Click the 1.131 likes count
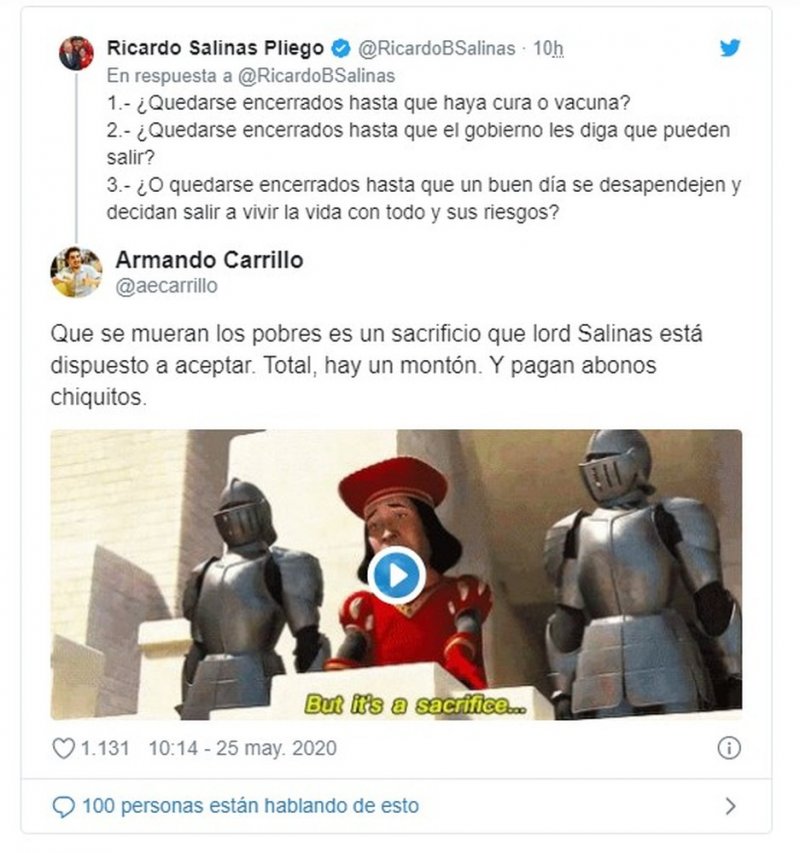The width and height of the screenshot is (800, 853). coord(105,749)
